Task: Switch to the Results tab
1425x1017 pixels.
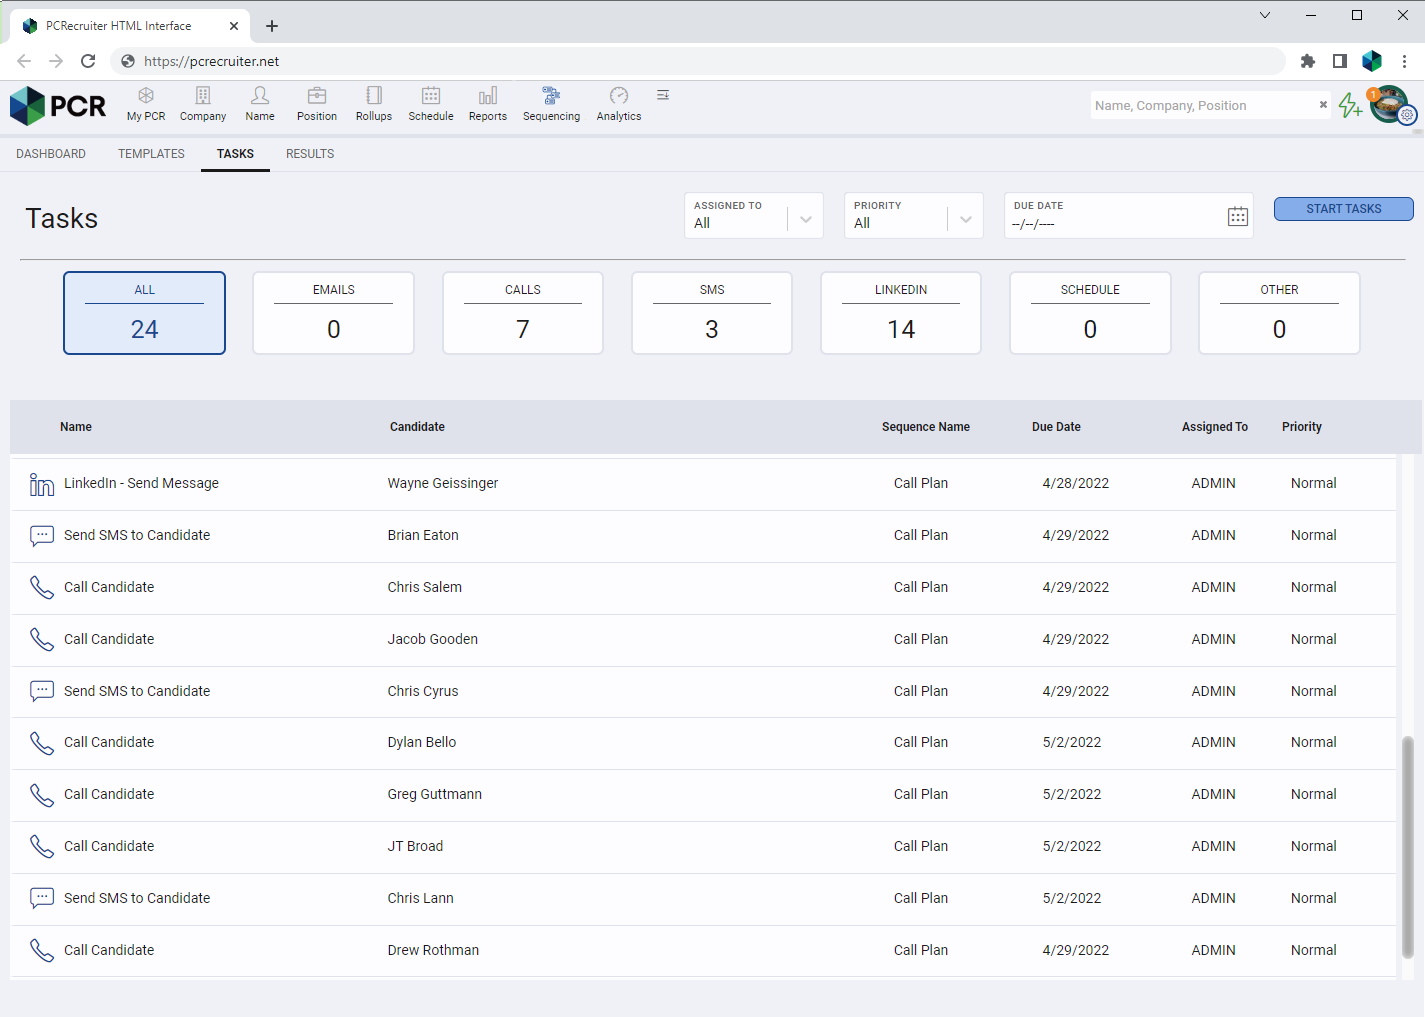Action: click(x=310, y=154)
